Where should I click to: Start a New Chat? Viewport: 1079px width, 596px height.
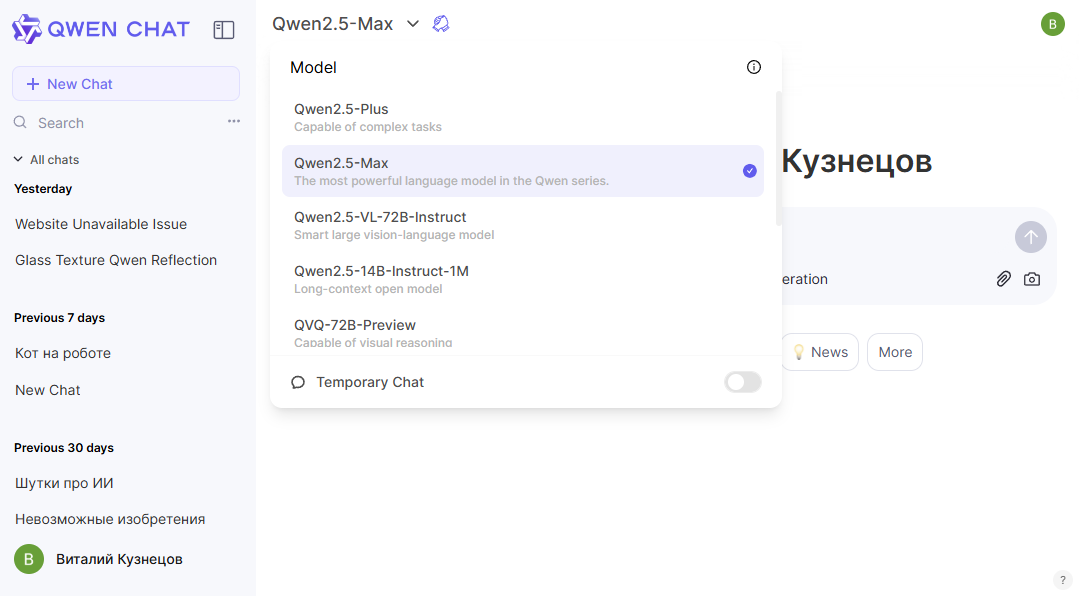click(x=126, y=84)
